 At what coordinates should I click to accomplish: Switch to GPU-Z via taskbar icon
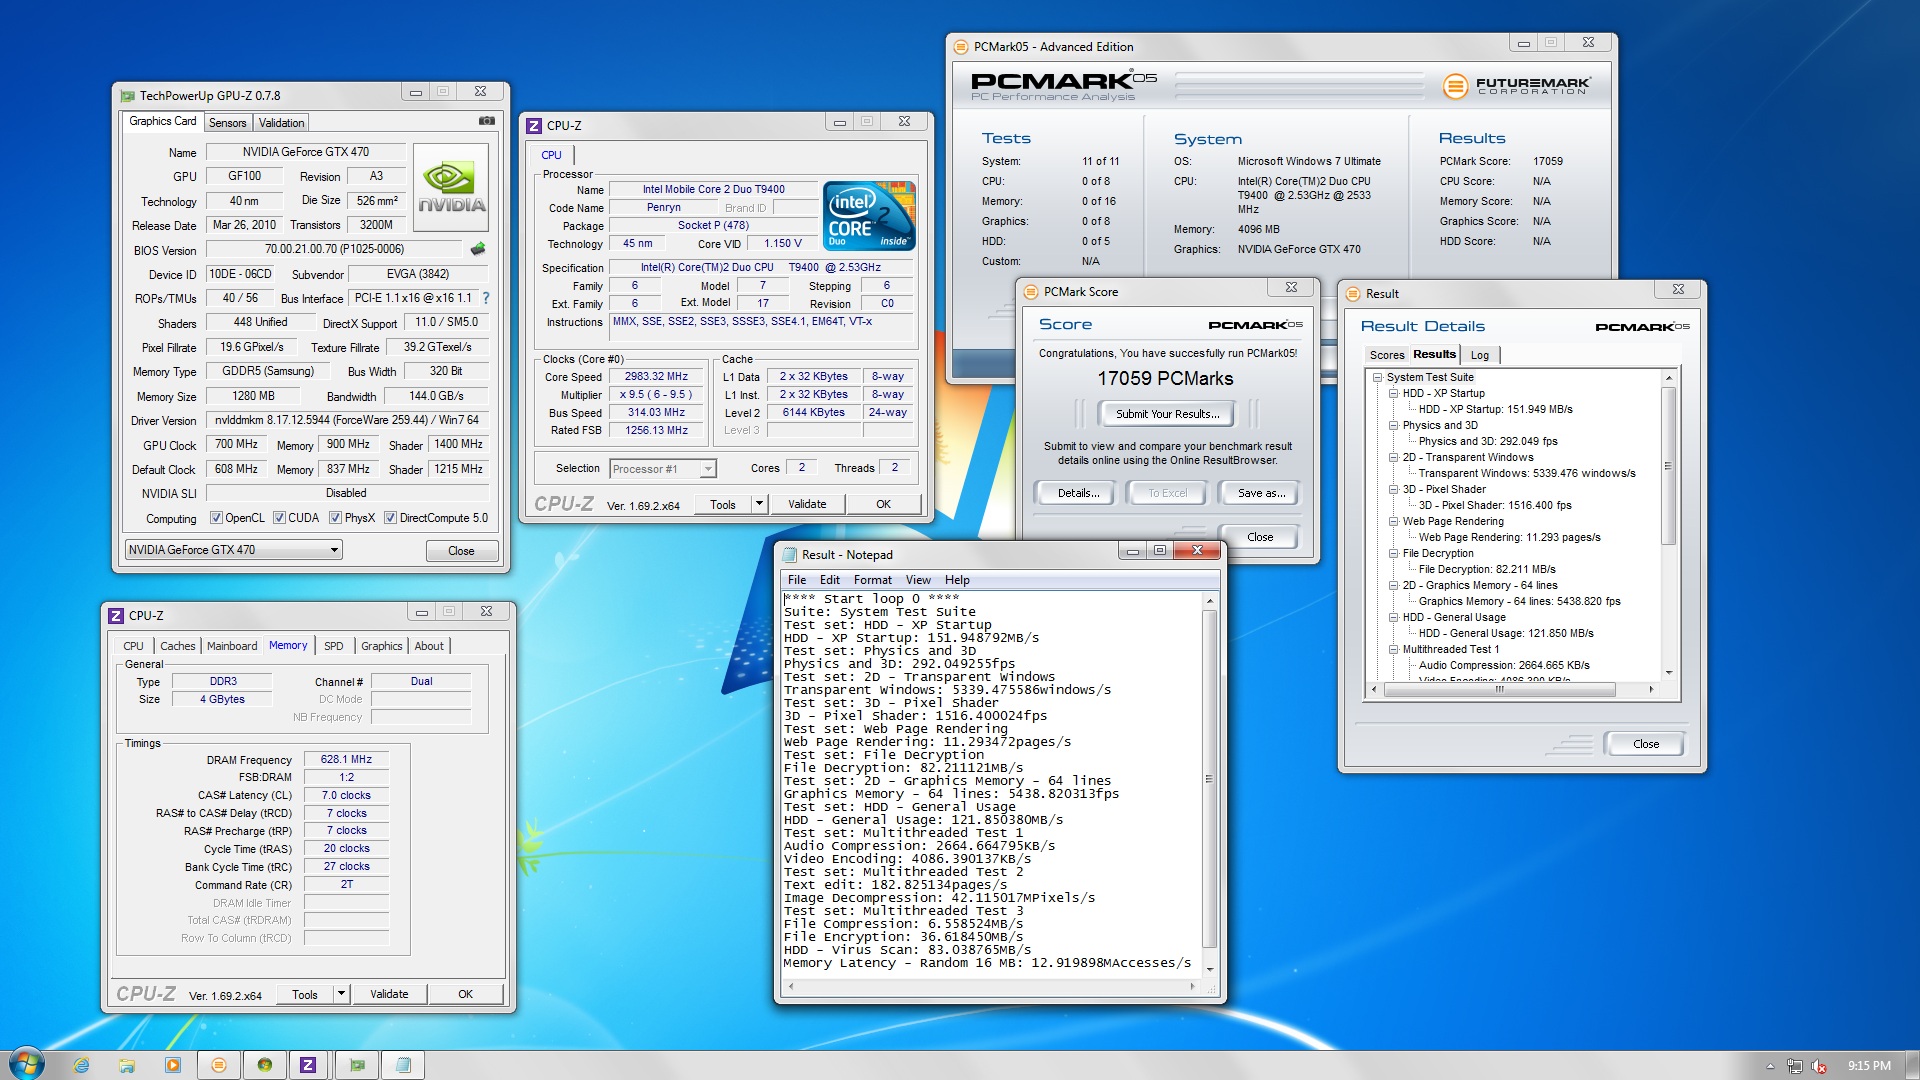tap(357, 1065)
